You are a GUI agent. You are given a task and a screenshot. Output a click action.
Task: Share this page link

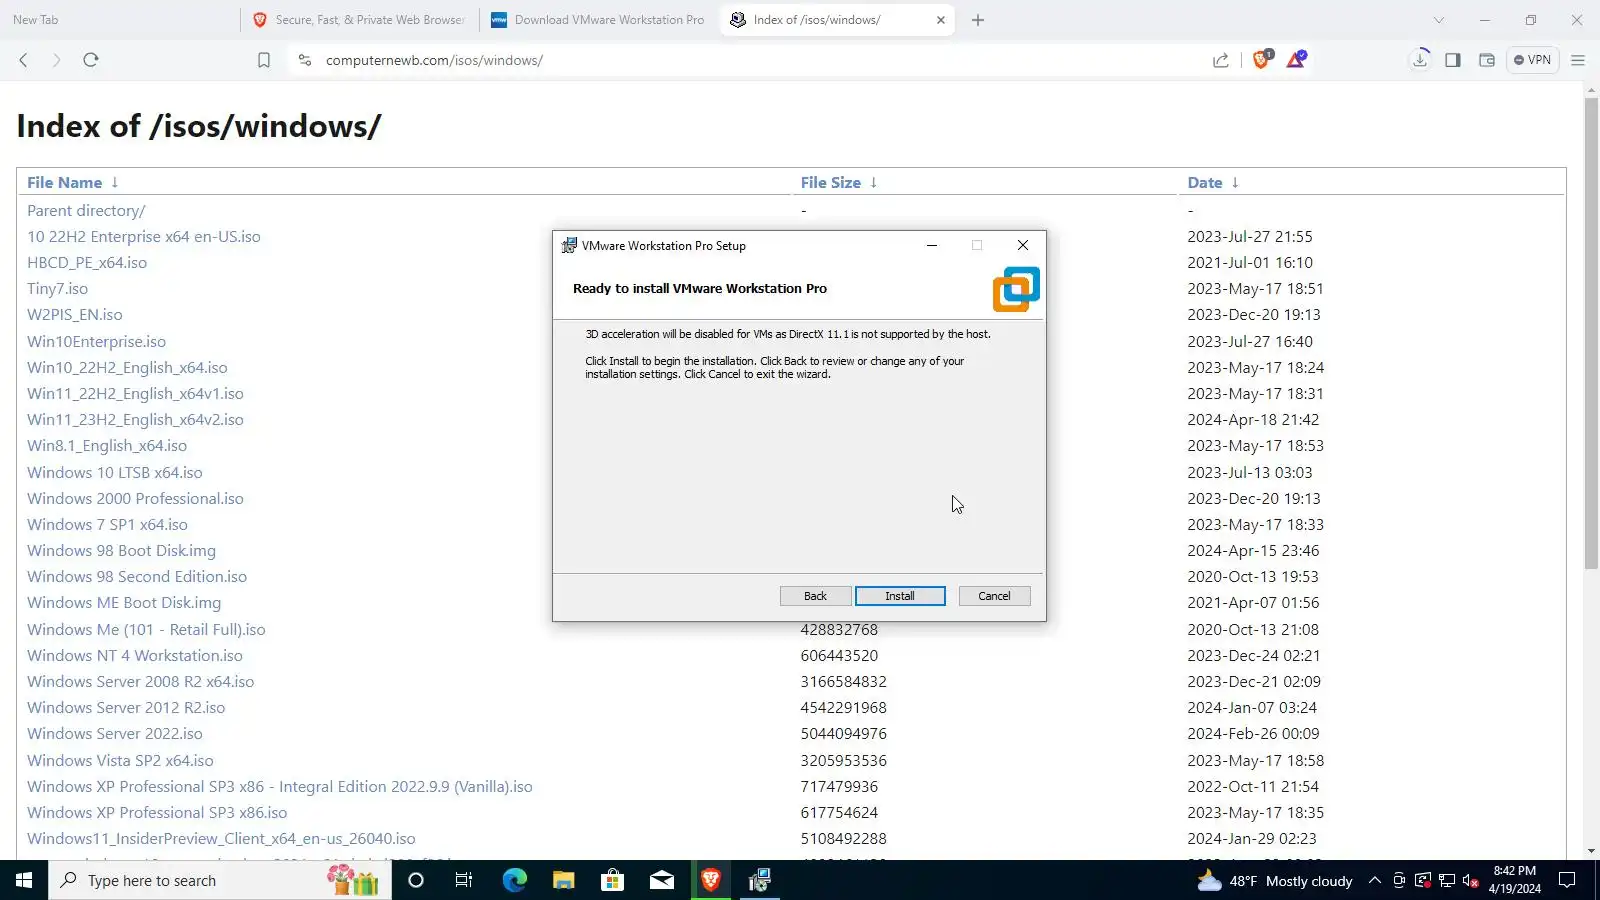[x=1221, y=60]
